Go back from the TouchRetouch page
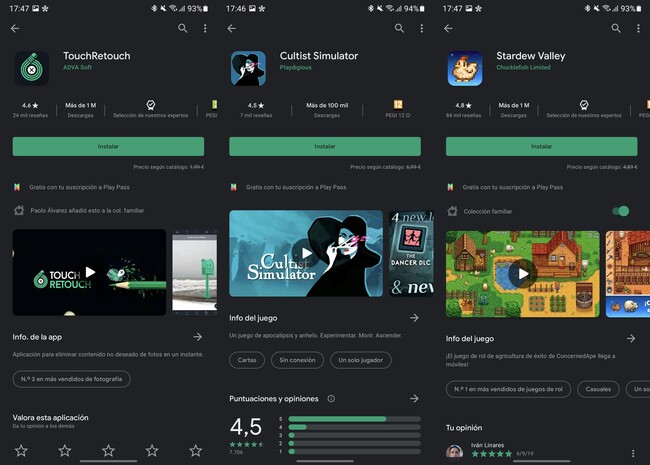This screenshot has height=465, width=650. pyautogui.click(x=15, y=28)
